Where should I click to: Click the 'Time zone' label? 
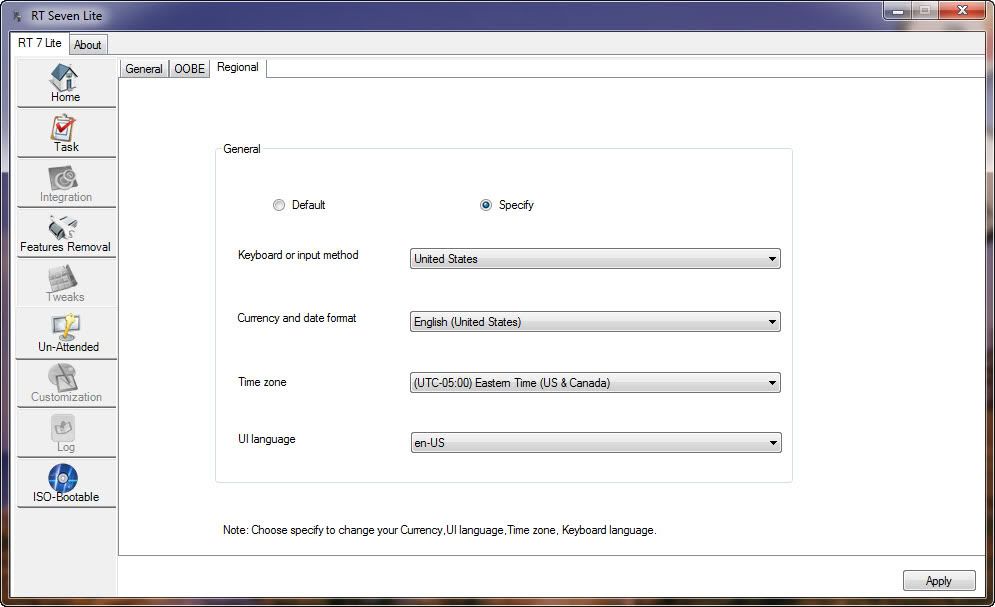[x=262, y=382]
